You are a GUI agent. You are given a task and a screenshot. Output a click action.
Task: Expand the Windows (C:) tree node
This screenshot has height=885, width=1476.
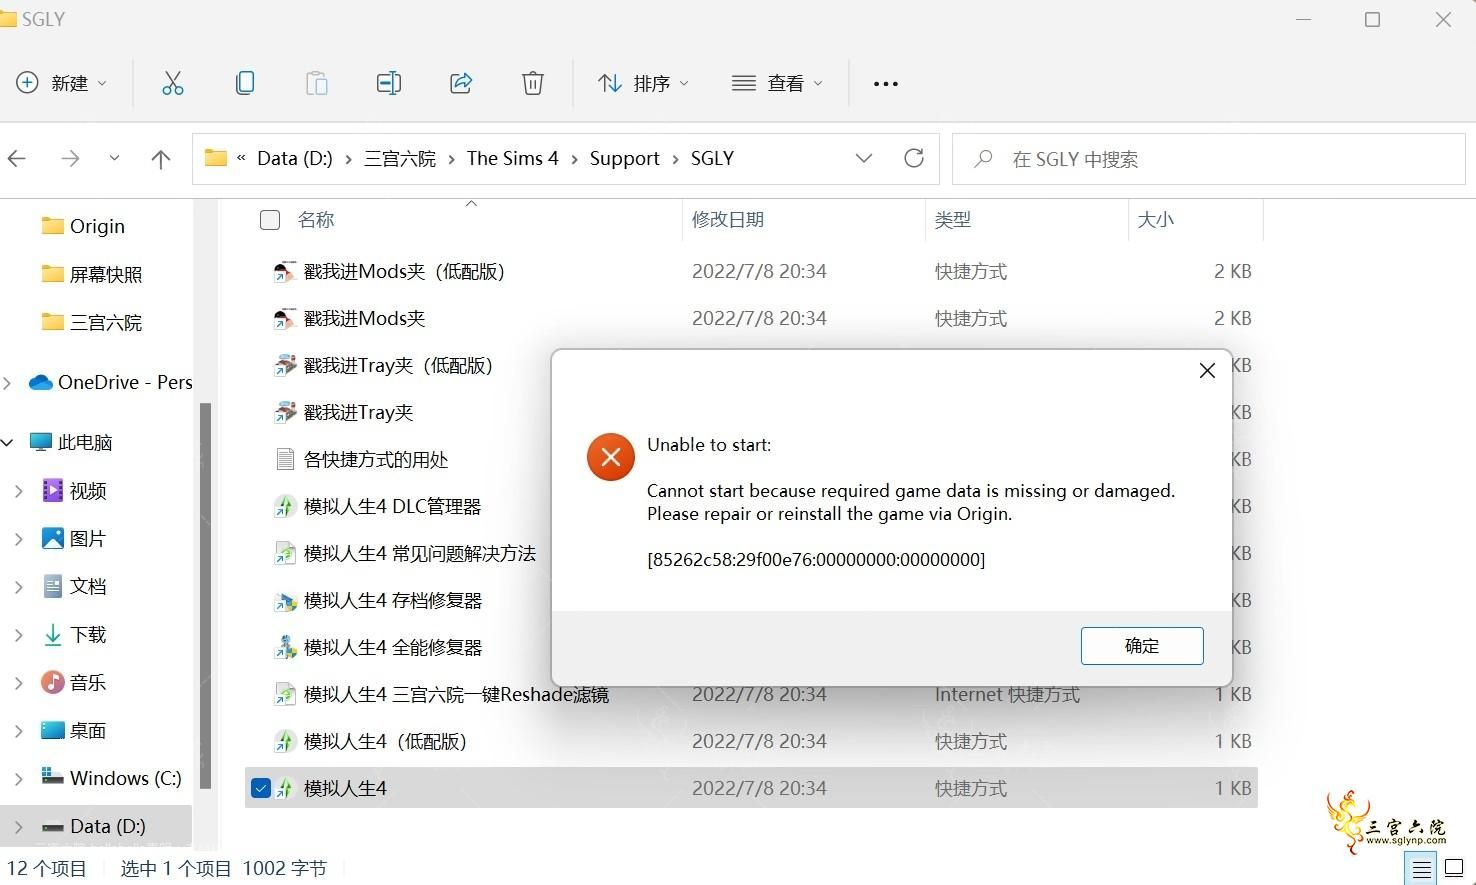[x=19, y=779]
